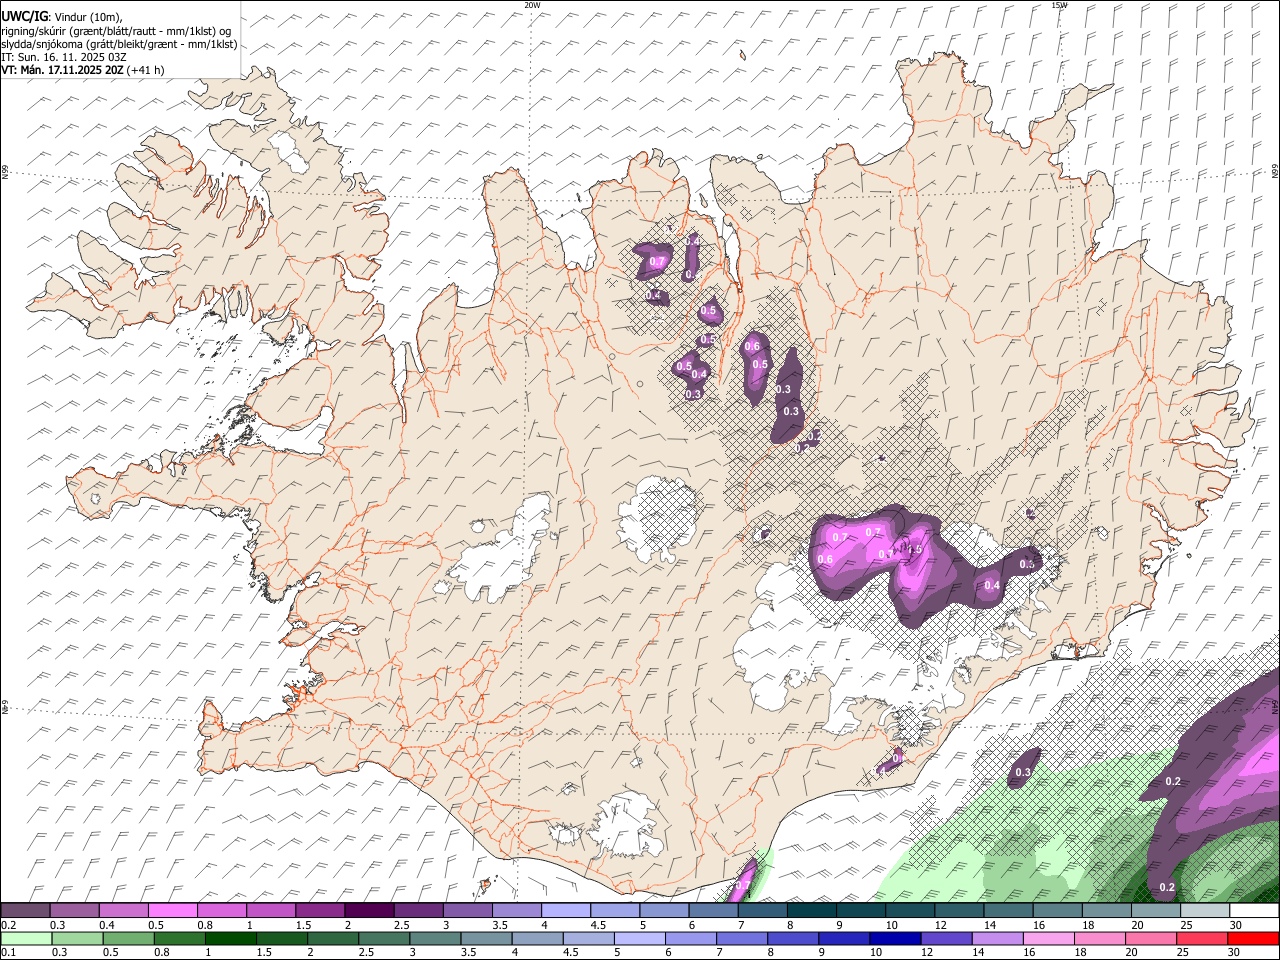Pick the dark purple 0.2 swatch, upper colour bar
The width and height of the screenshot is (1280, 960).
(x=25, y=911)
